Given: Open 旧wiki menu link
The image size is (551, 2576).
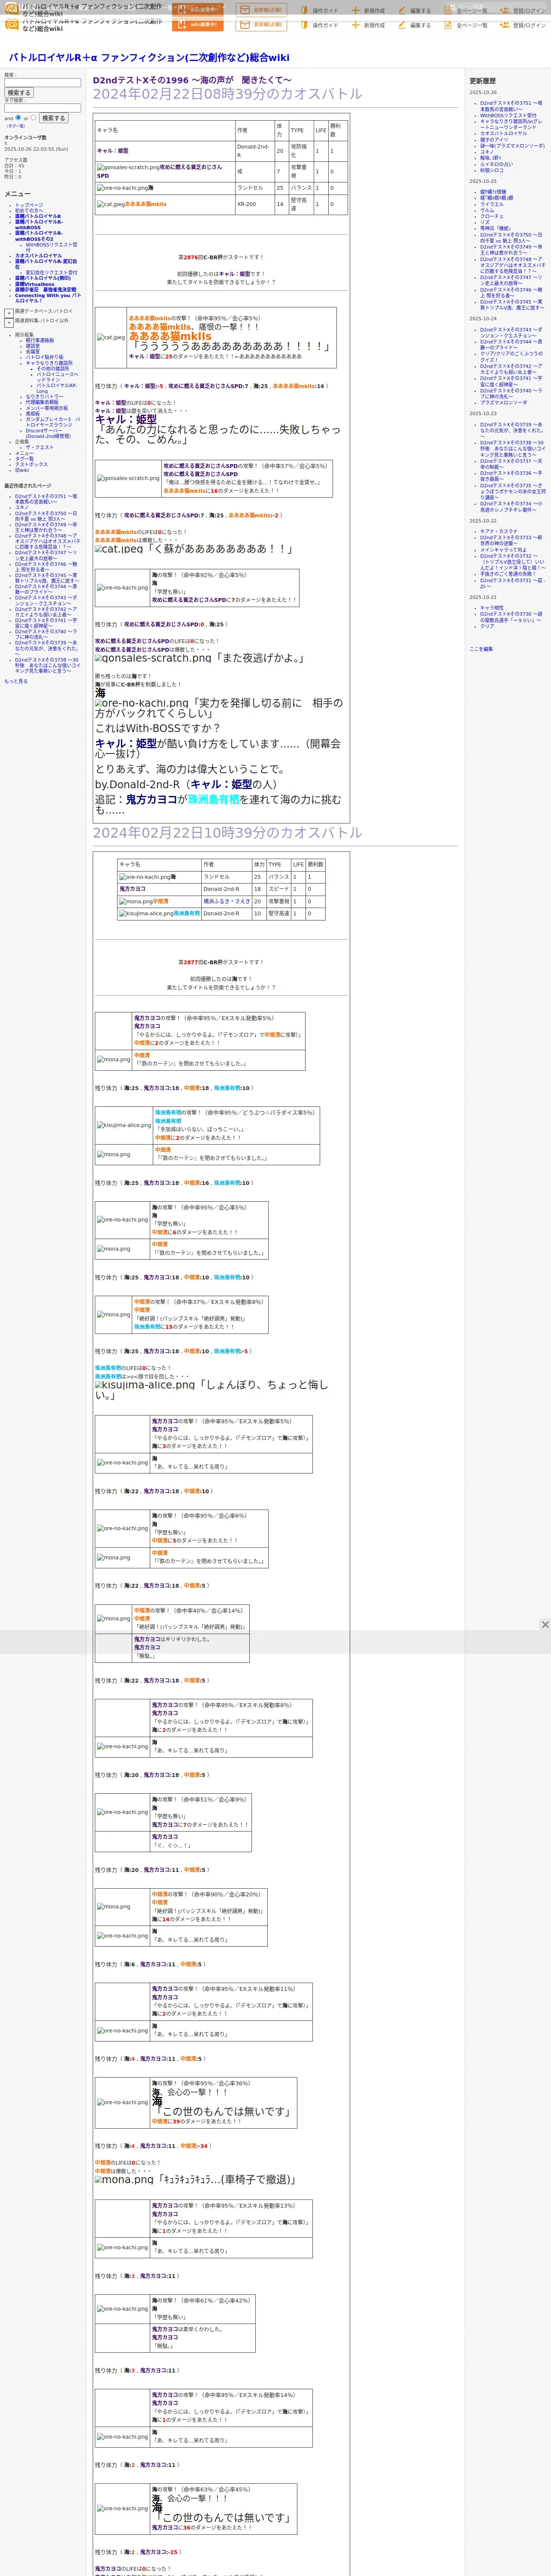Looking at the screenshot, I should 22,470.
